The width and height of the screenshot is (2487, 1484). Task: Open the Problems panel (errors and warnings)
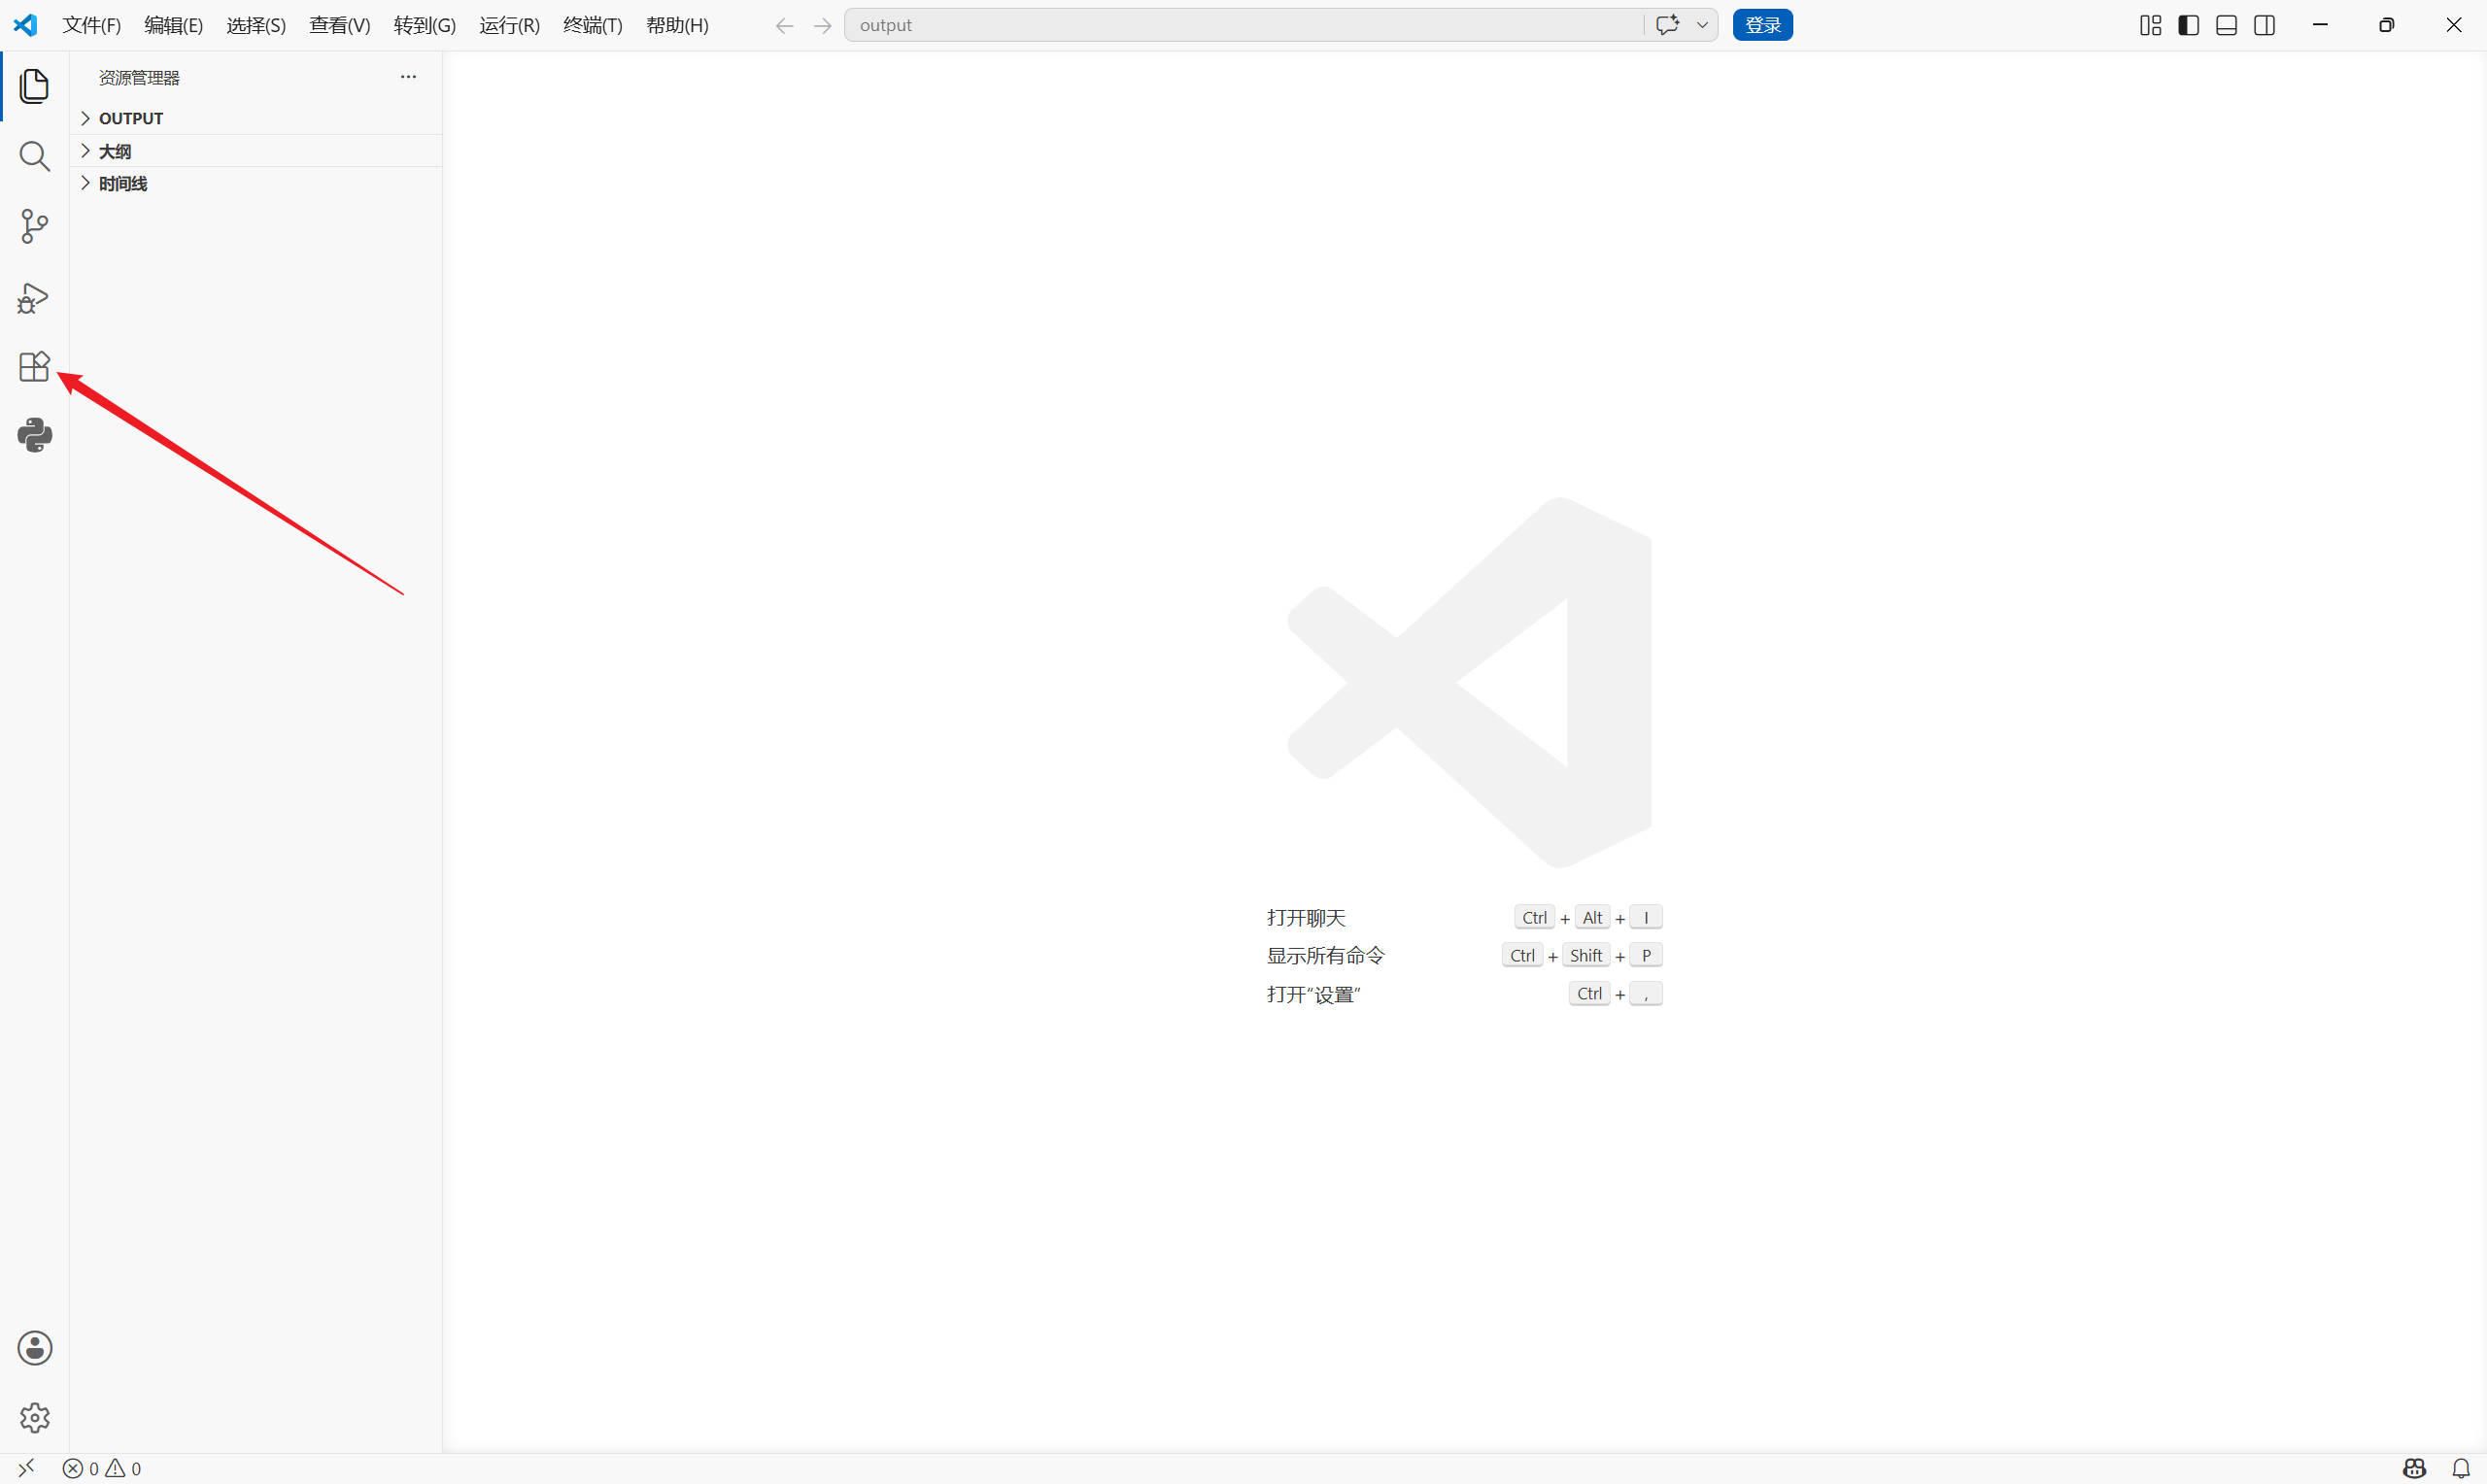click(x=102, y=1468)
